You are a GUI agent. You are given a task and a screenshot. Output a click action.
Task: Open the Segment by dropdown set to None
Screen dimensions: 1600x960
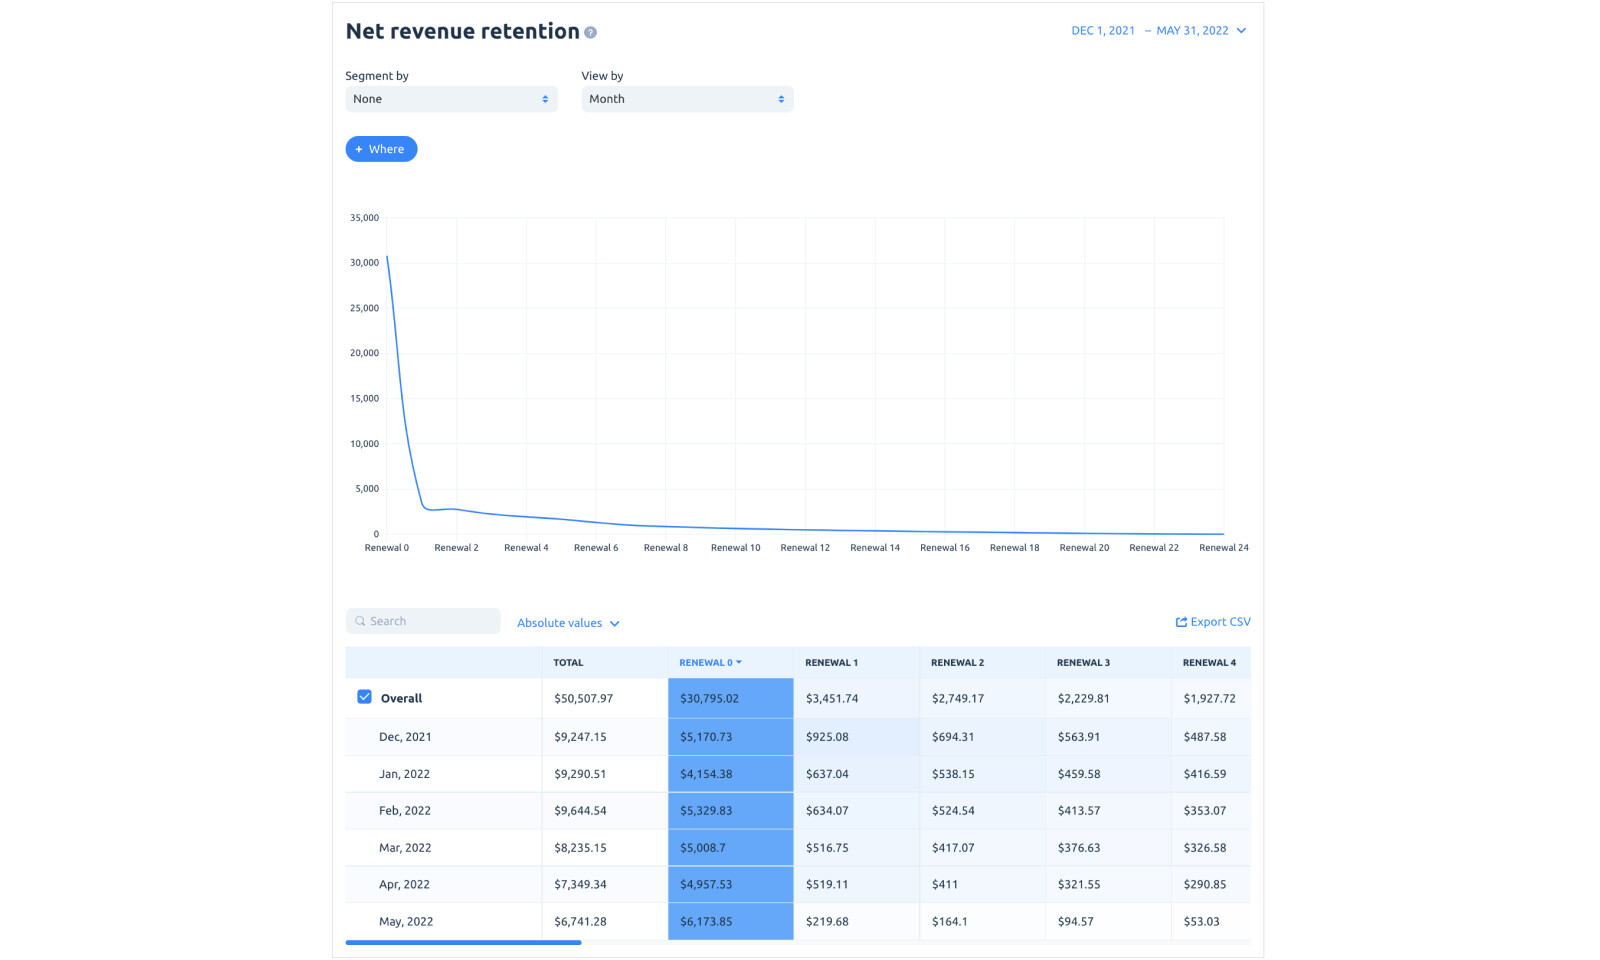451,99
